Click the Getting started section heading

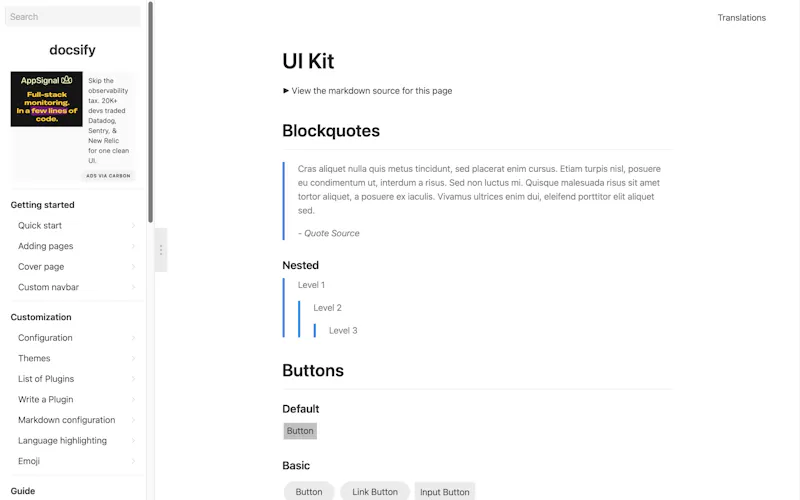click(x=42, y=205)
